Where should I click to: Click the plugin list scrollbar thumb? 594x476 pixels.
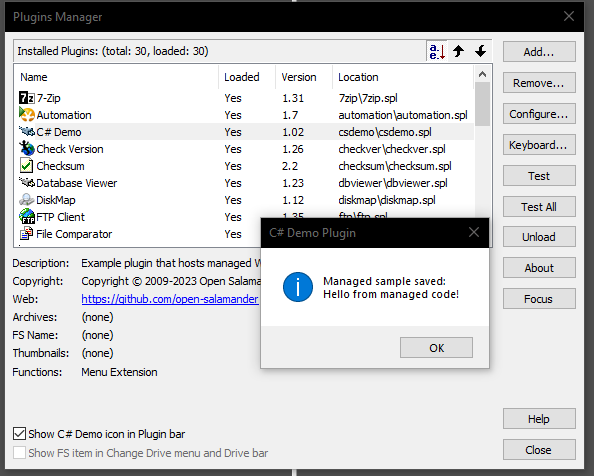point(482,104)
